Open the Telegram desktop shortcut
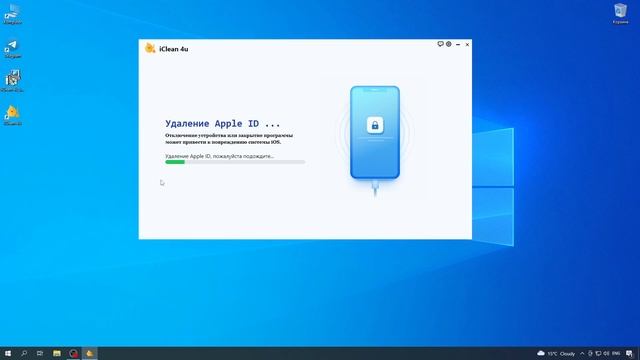 [12, 49]
